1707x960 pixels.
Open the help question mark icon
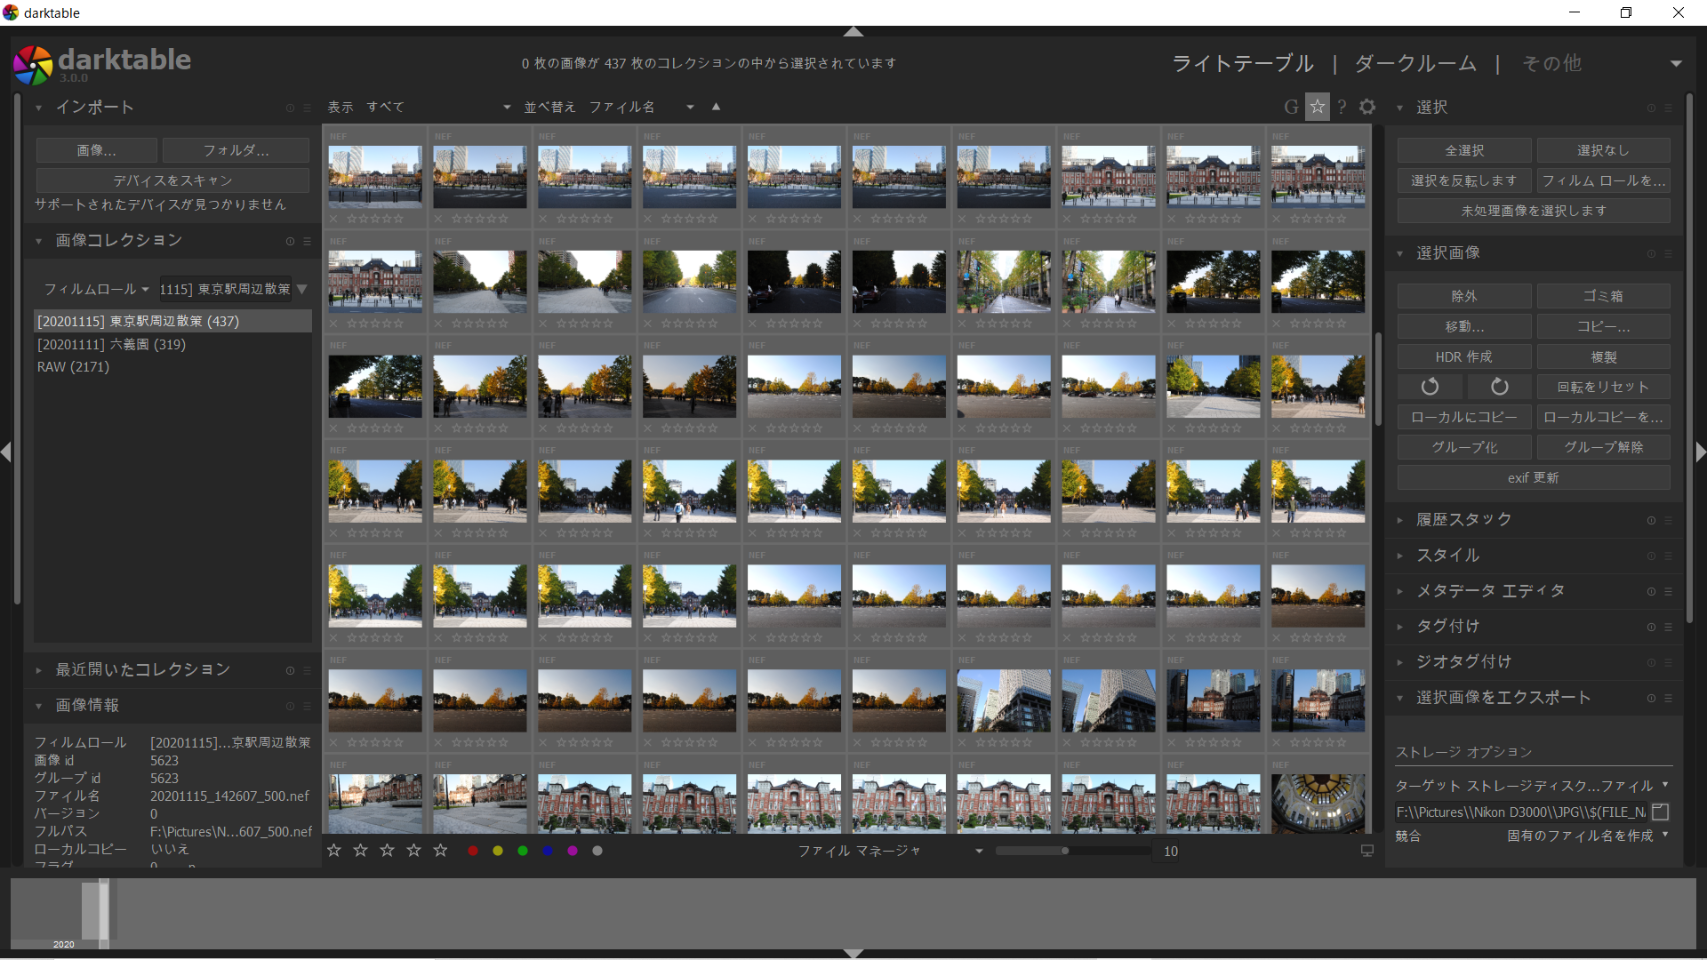click(1342, 107)
